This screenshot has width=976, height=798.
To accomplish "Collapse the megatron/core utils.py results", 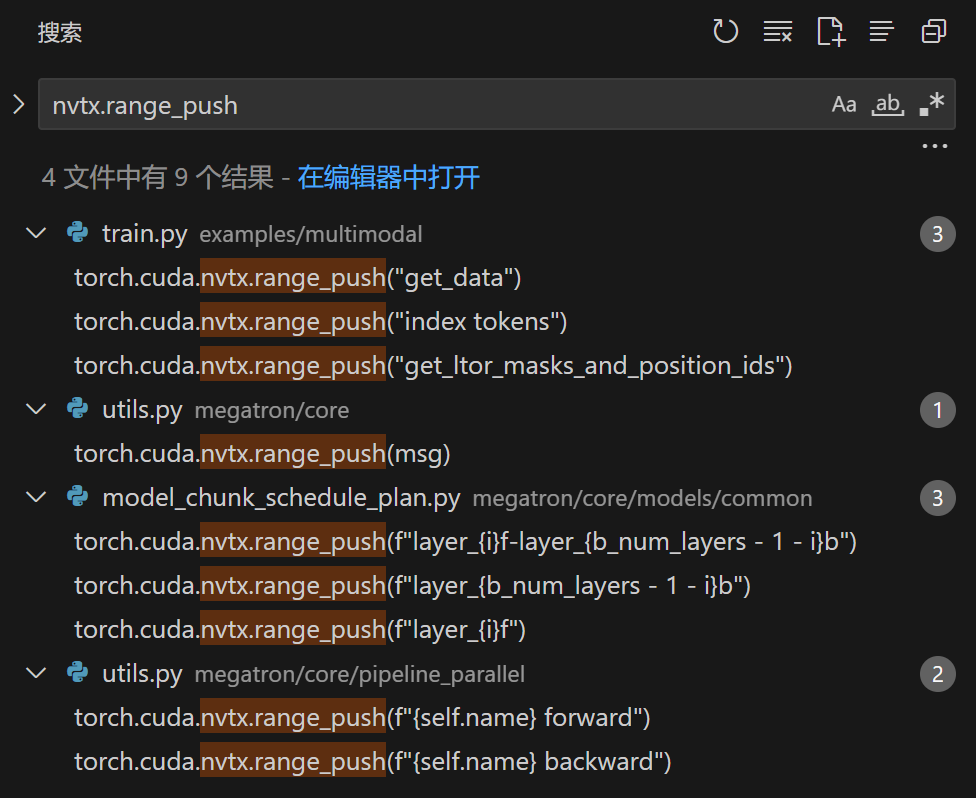I will (37, 410).
